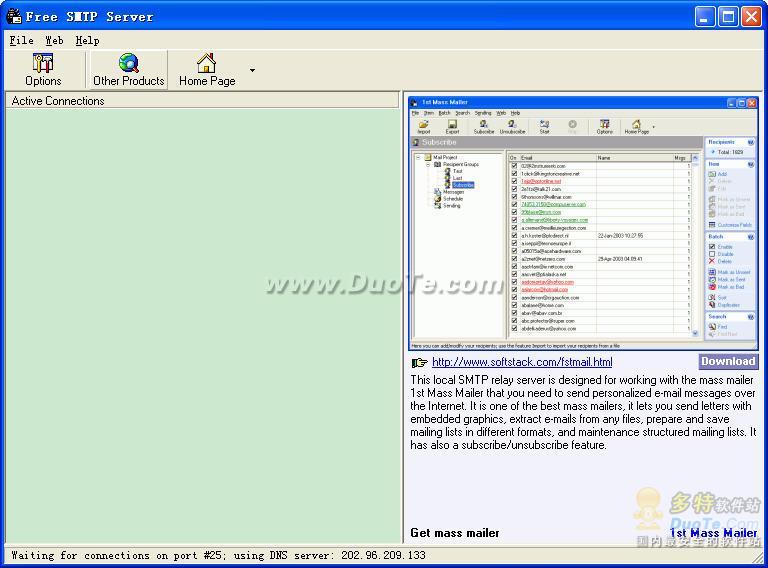
Task: Click the status bar 'Waiting for connections' text
Action: pyautogui.click(x=218, y=555)
